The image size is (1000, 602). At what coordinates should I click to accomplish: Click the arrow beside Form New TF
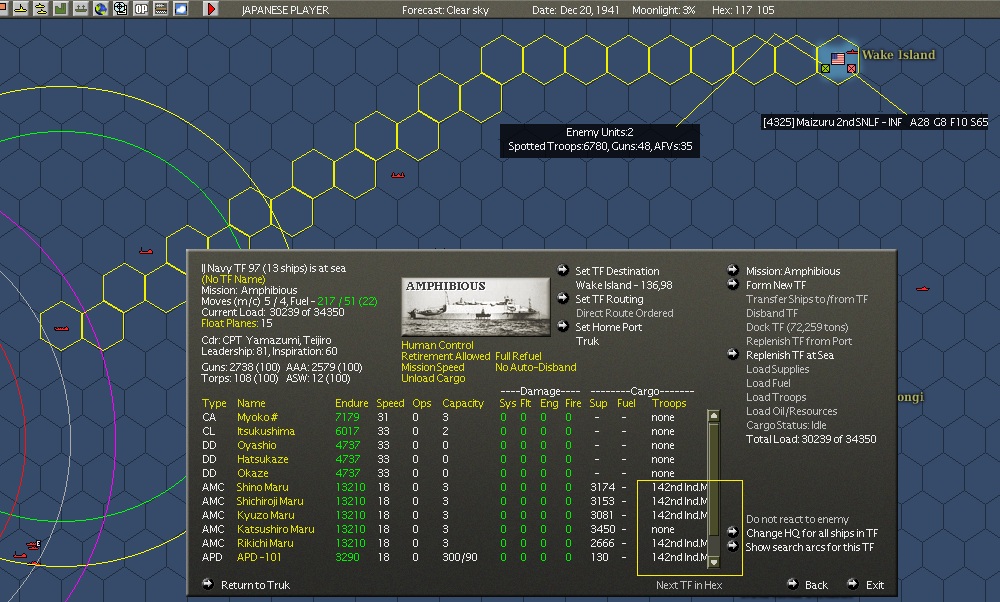[733, 284]
